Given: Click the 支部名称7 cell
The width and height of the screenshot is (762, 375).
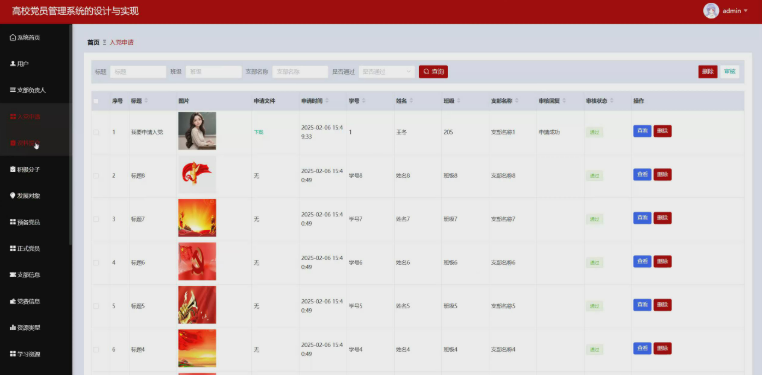Looking at the screenshot, I should (503, 219).
